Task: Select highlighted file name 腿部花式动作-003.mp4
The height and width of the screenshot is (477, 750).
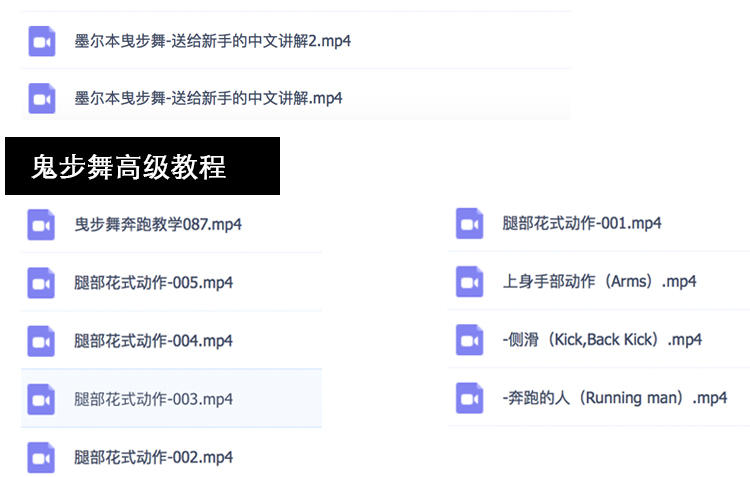Action: click(x=154, y=399)
